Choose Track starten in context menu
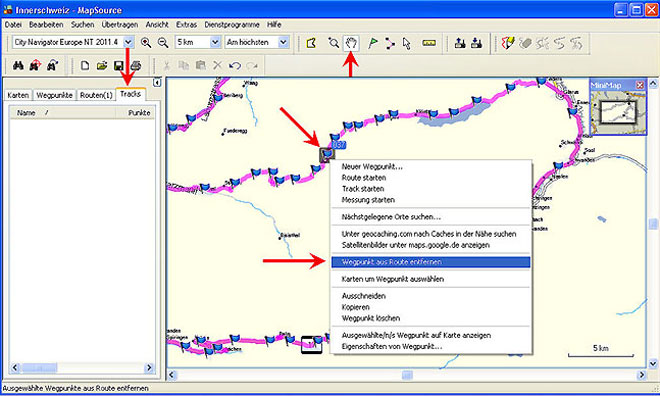The image size is (660, 396). coord(431,189)
